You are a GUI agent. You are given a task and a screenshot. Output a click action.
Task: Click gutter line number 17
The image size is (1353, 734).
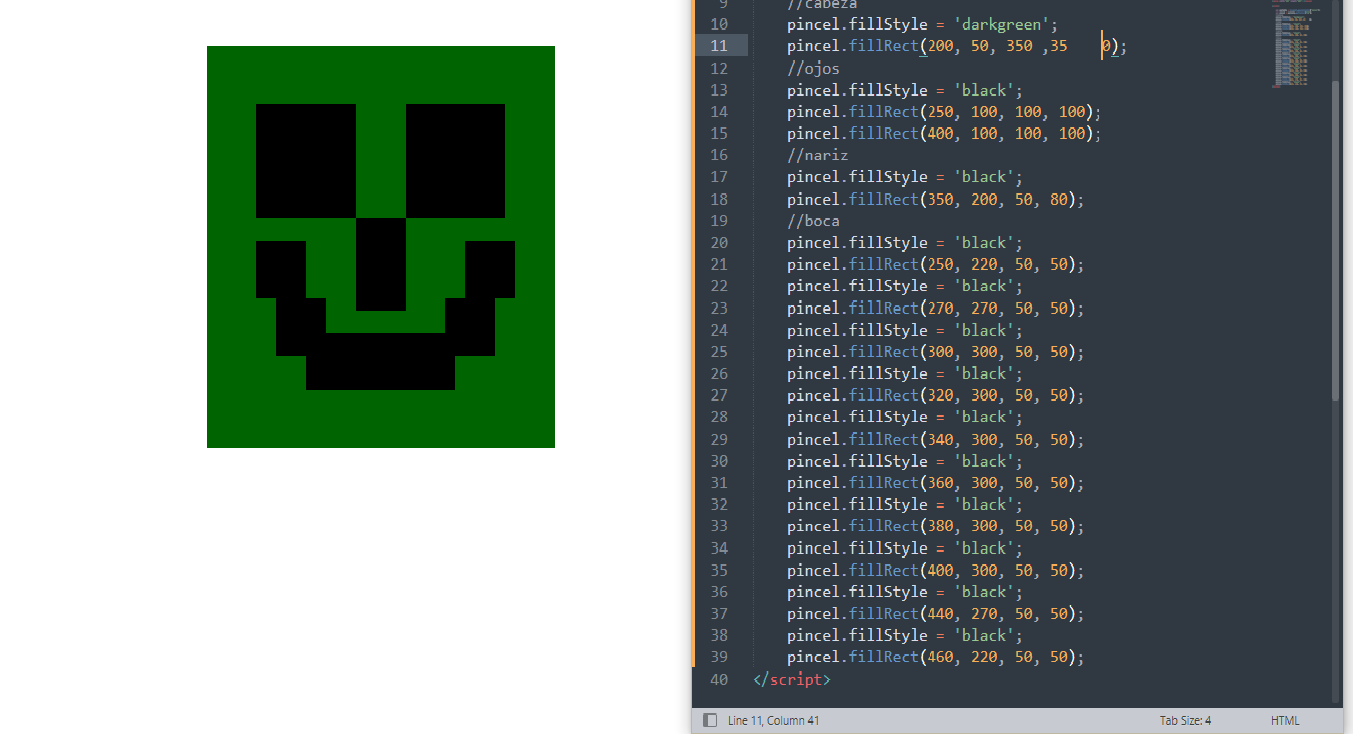point(719,177)
